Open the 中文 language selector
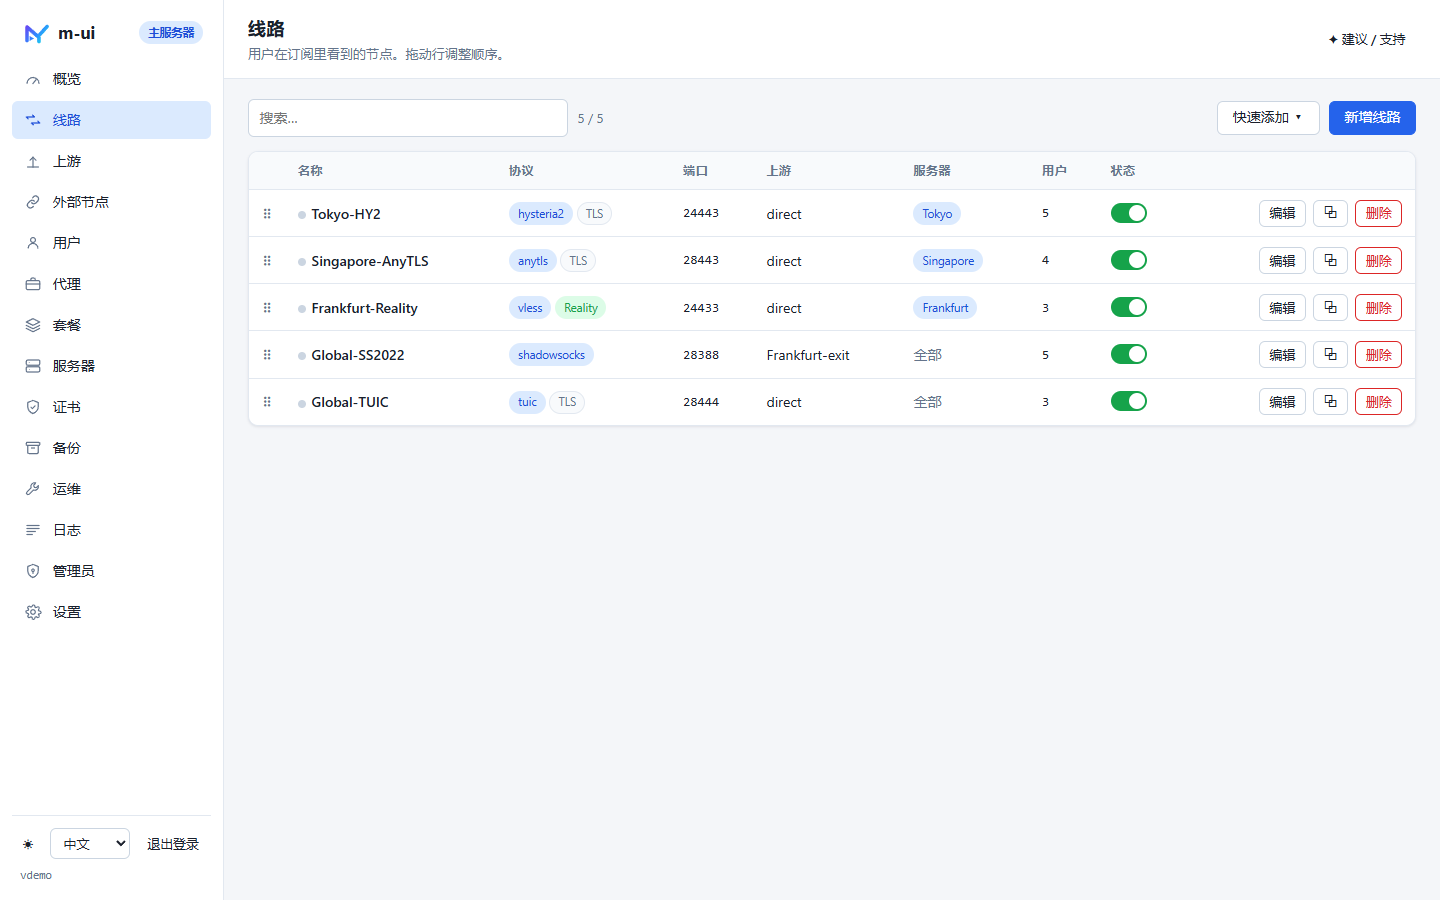 click(90, 844)
